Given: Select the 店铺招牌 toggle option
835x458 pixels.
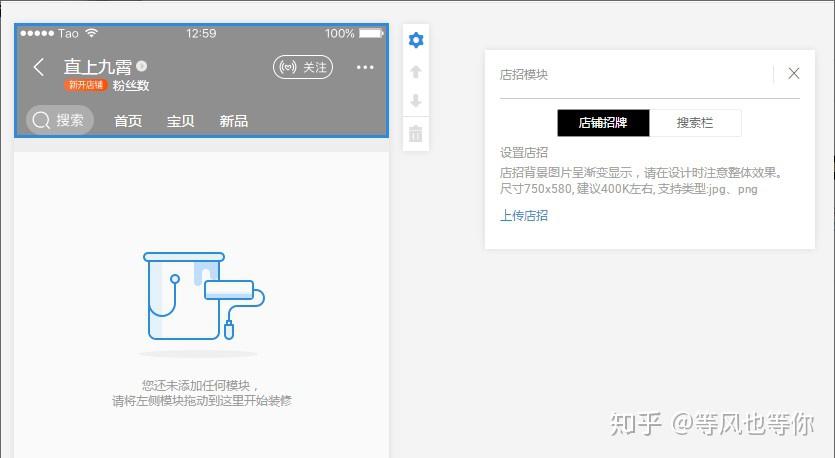Looking at the screenshot, I should click(603, 123).
